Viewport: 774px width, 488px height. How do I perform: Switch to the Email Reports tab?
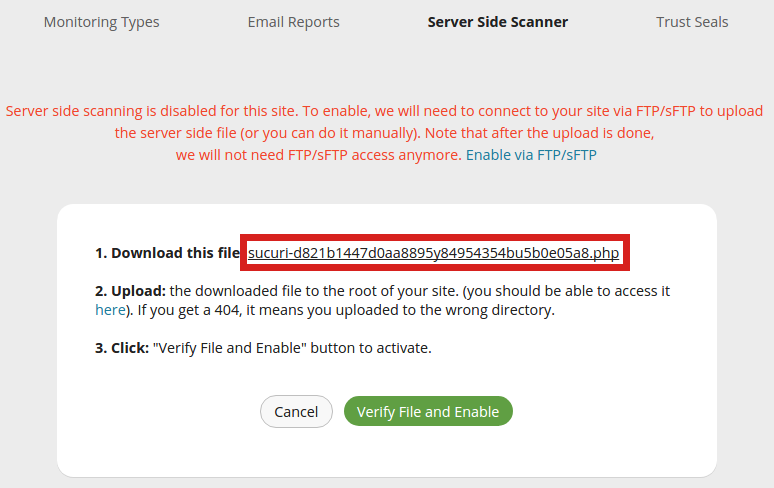[293, 22]
